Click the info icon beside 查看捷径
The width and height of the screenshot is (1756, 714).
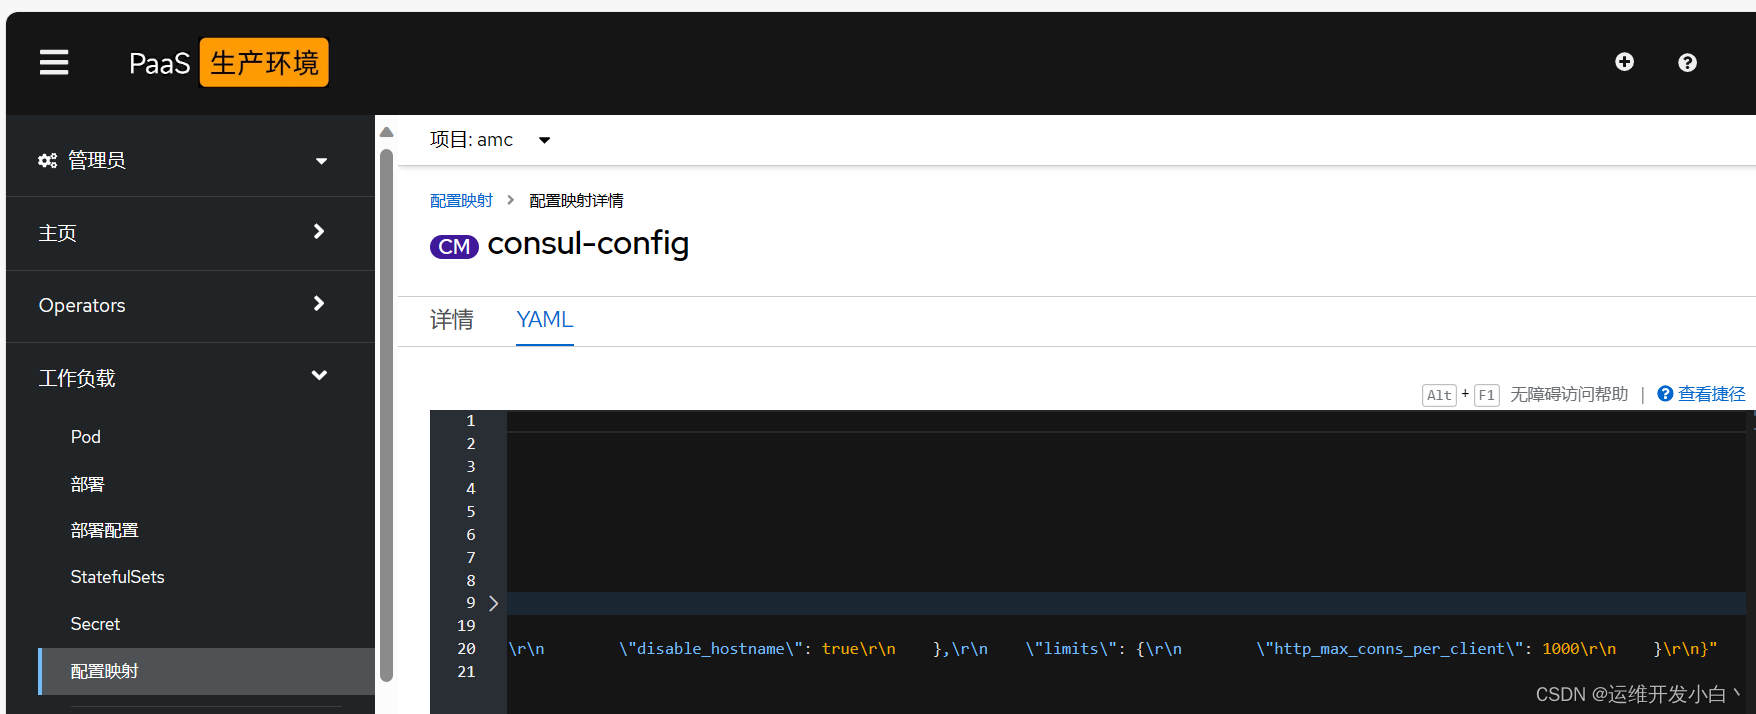1664,393
